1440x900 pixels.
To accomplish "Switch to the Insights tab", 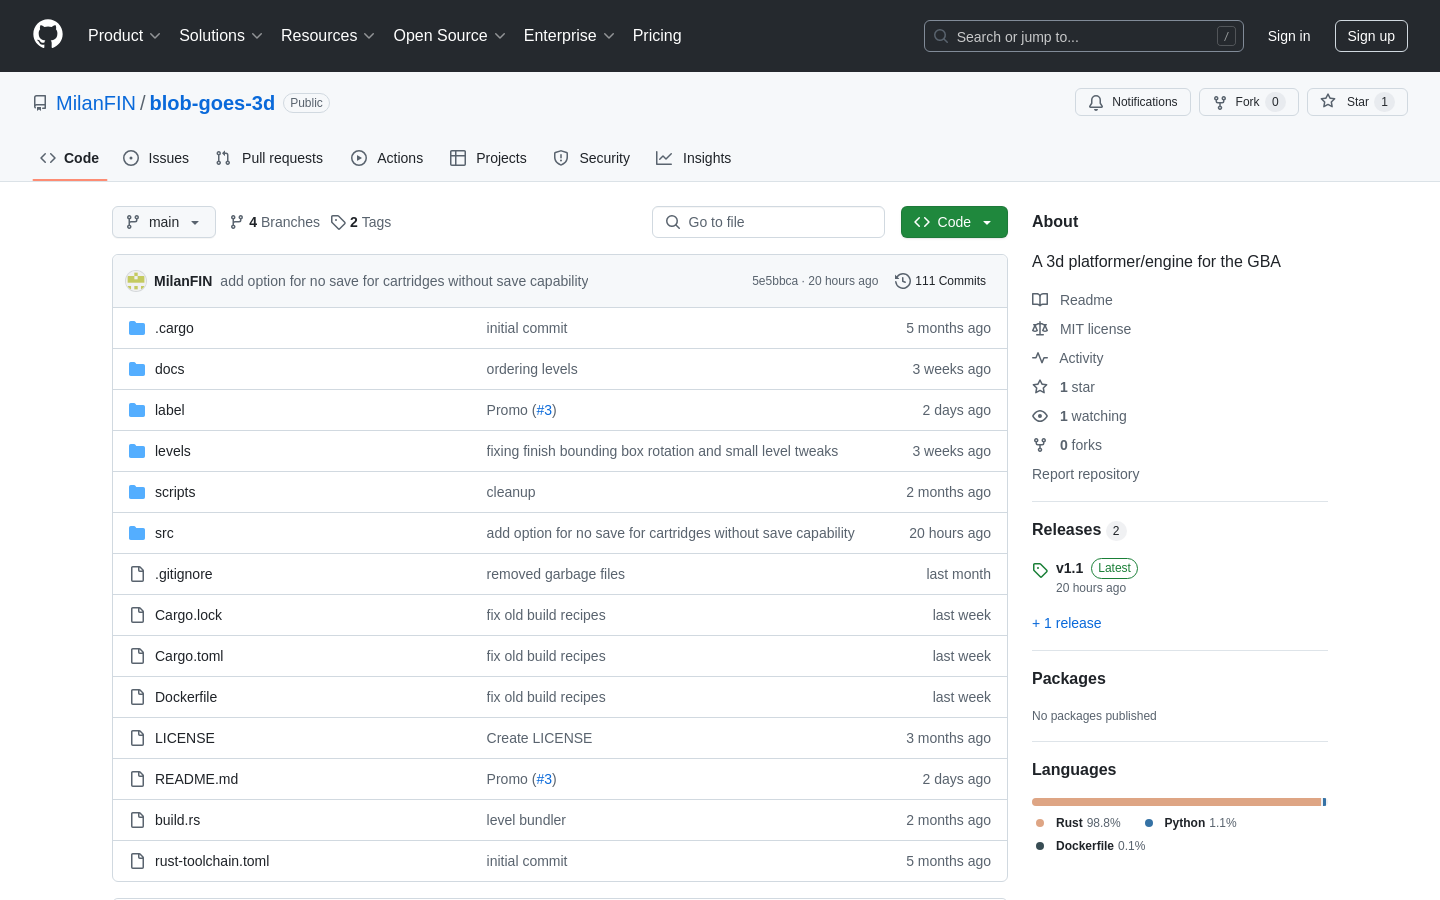I will coord(694,158).
